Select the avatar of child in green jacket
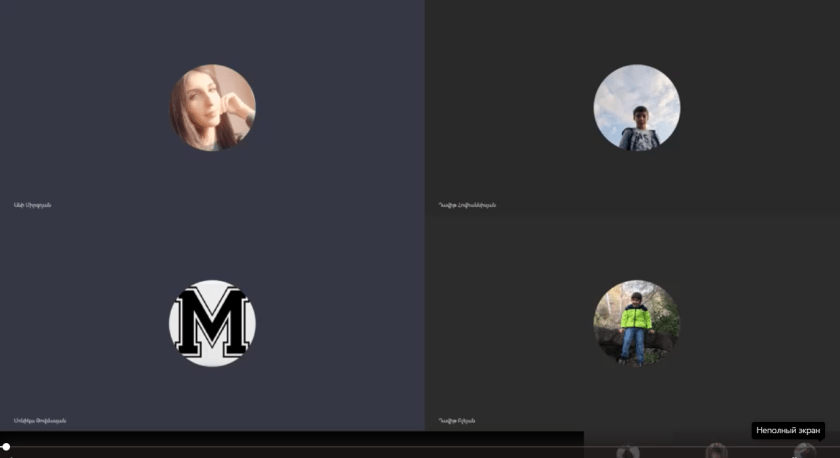This screenshot has width=840, height=458. point(637,324)
